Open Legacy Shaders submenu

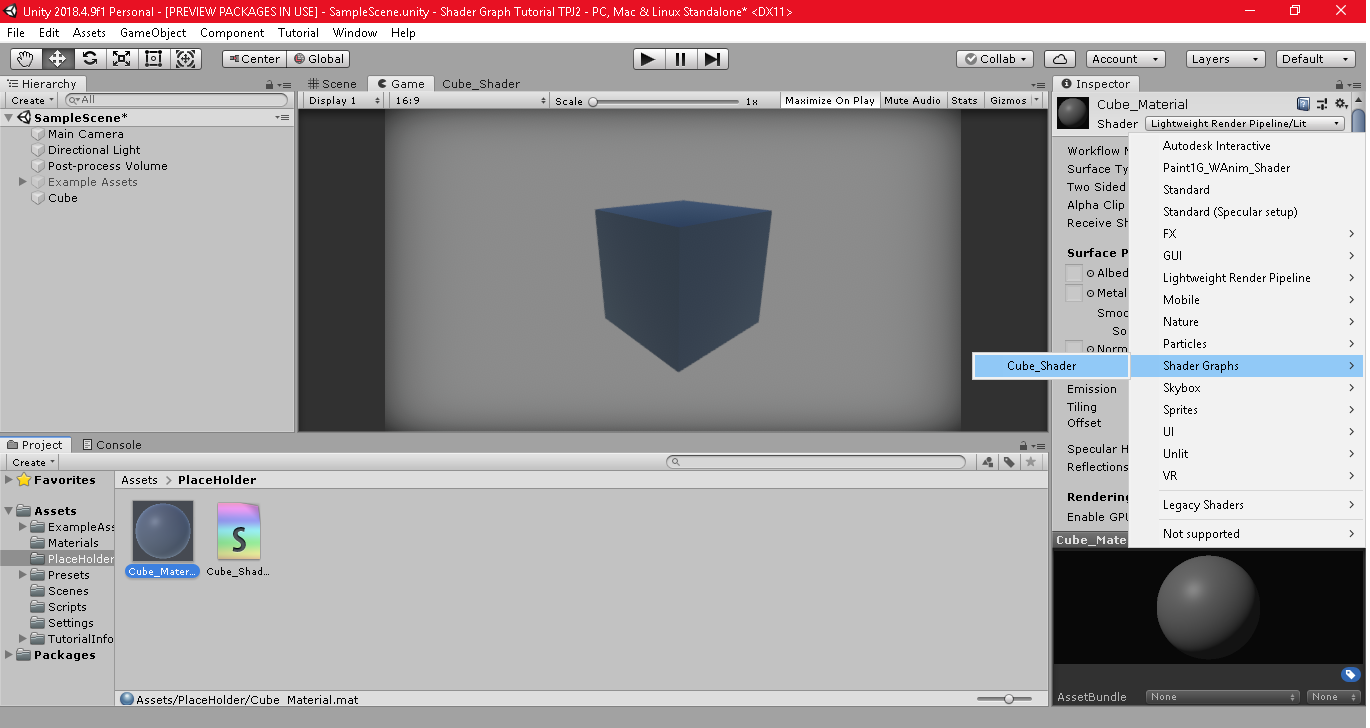tap(1247, 505)
